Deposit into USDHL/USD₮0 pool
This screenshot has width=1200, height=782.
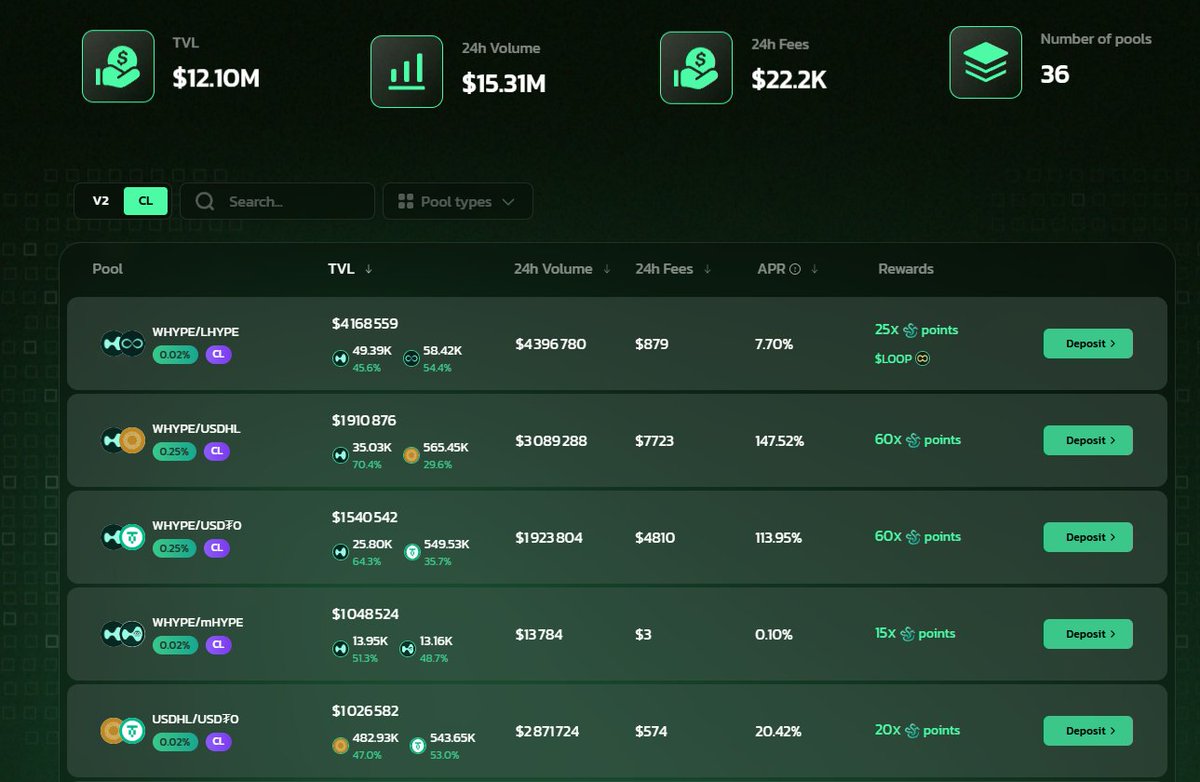1088,731
